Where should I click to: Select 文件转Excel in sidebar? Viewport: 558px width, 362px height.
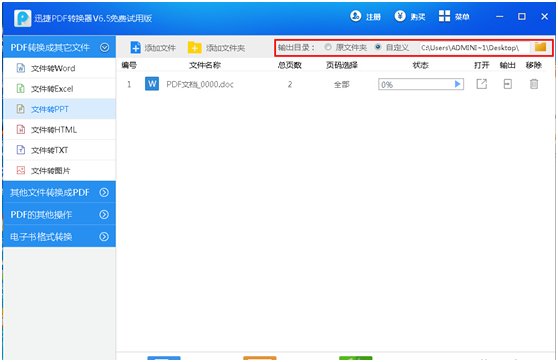click(x=59, y=89)
